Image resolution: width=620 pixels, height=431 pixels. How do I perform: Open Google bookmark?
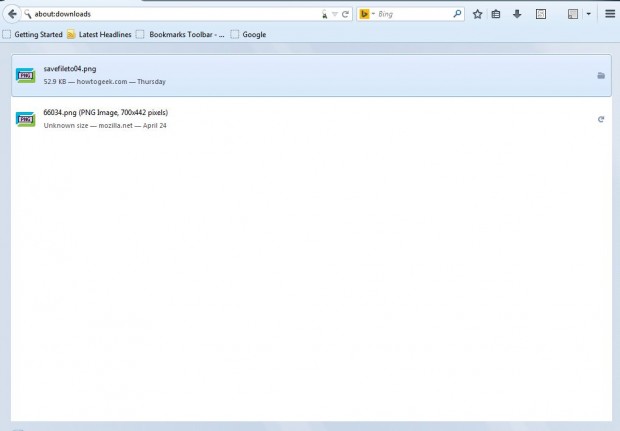click(249, 34)
